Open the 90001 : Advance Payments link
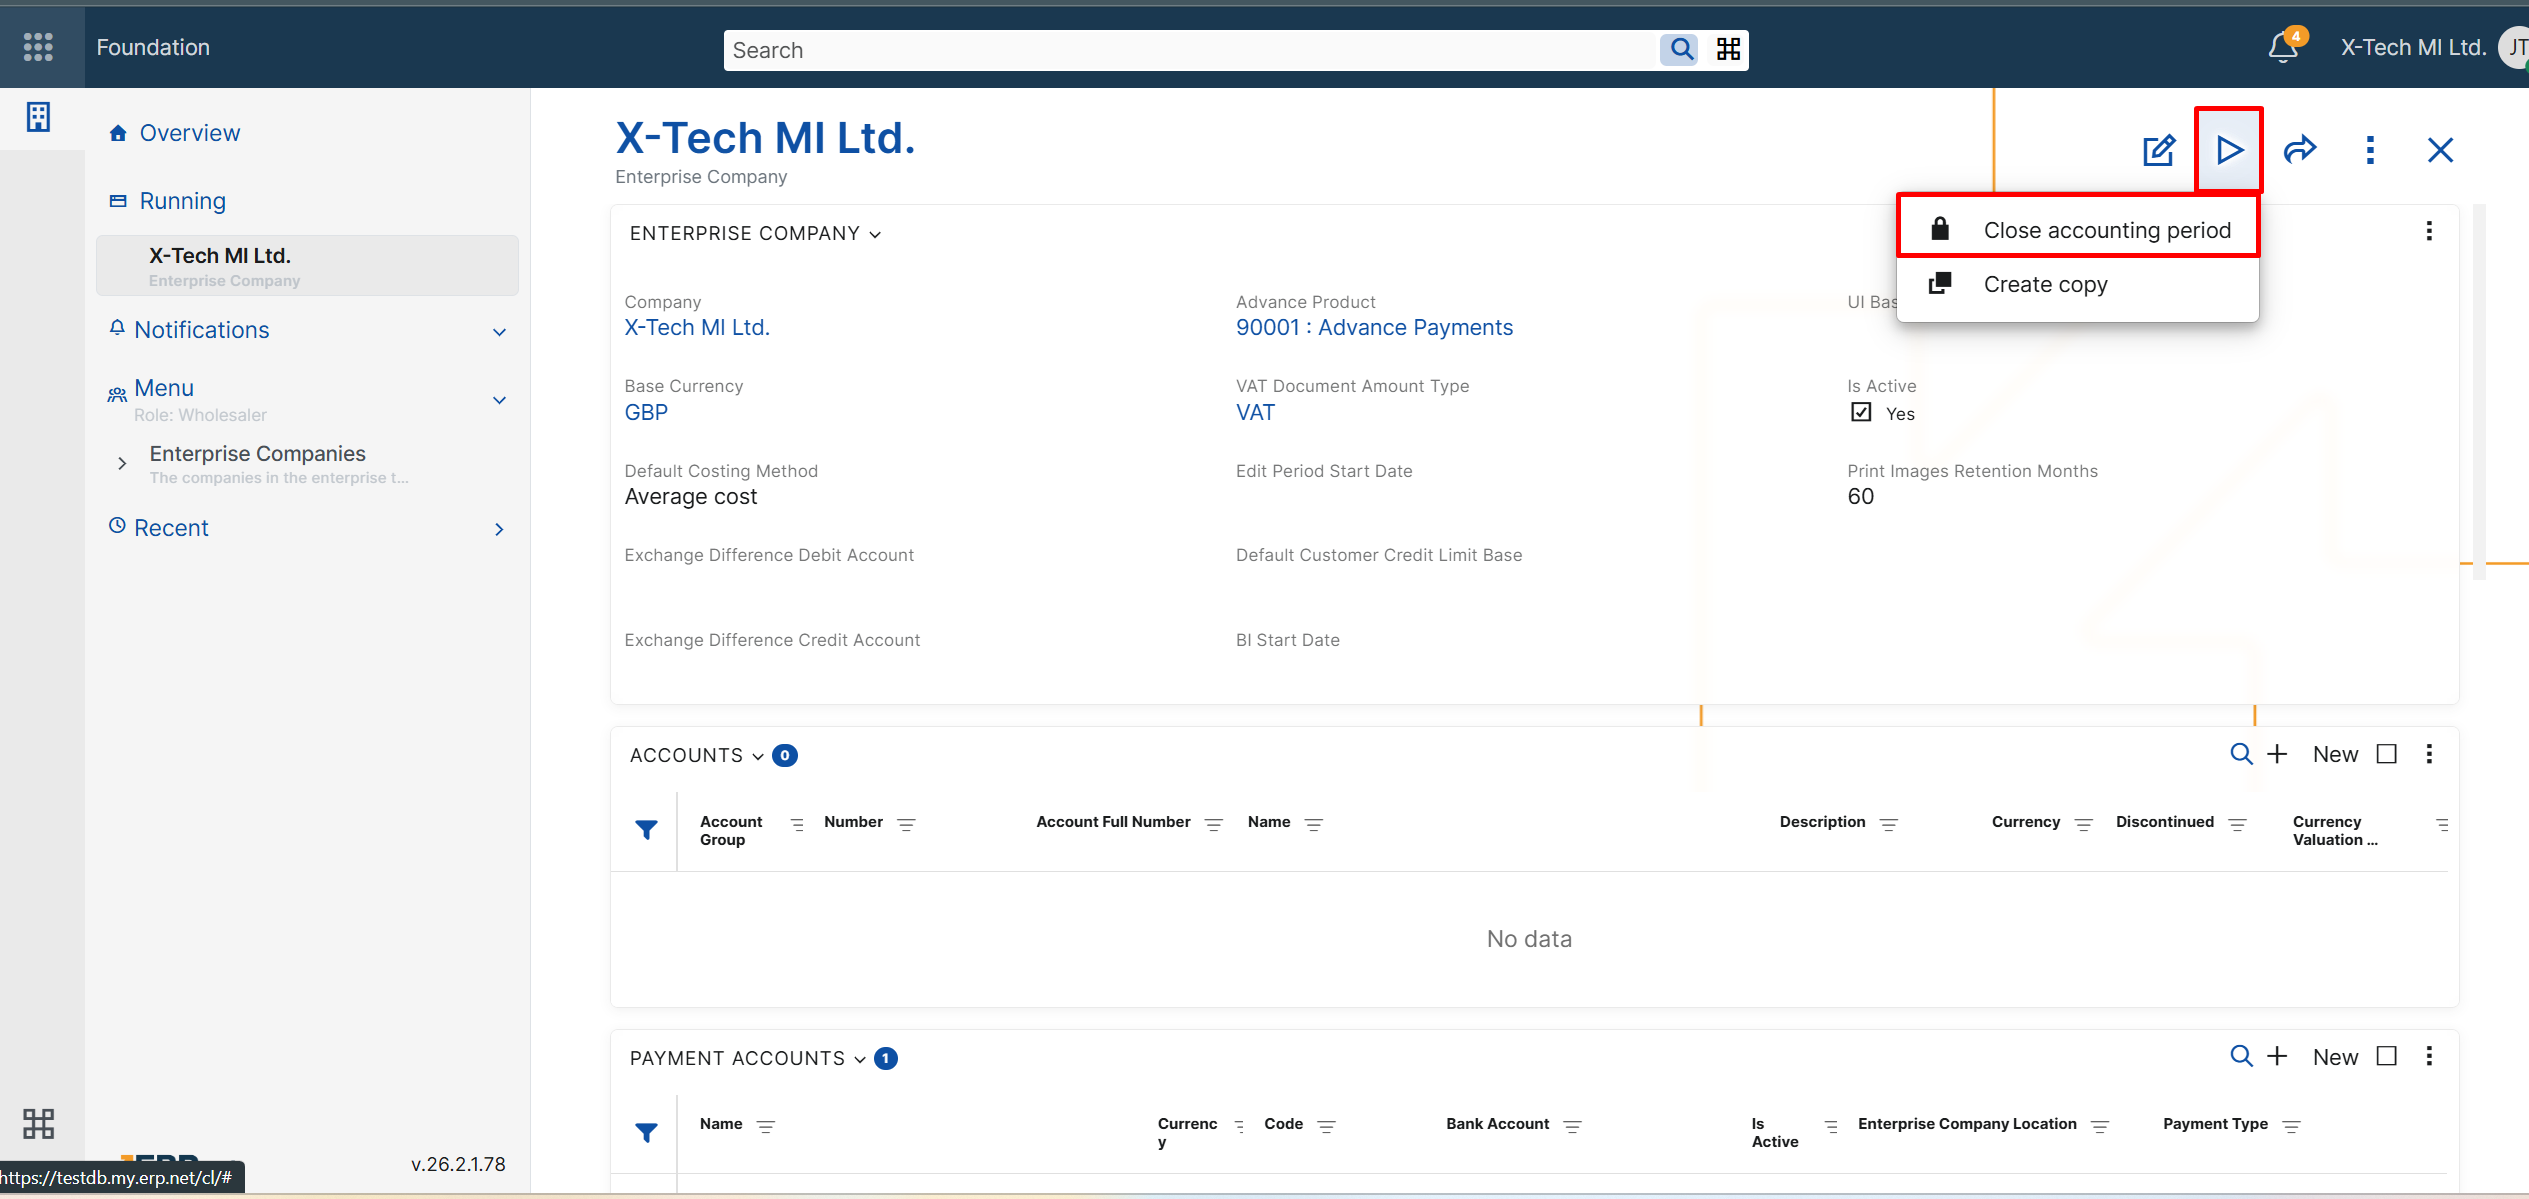Image resolution: width=2529 pixels, height=1199 pixels. point(1373,327)
